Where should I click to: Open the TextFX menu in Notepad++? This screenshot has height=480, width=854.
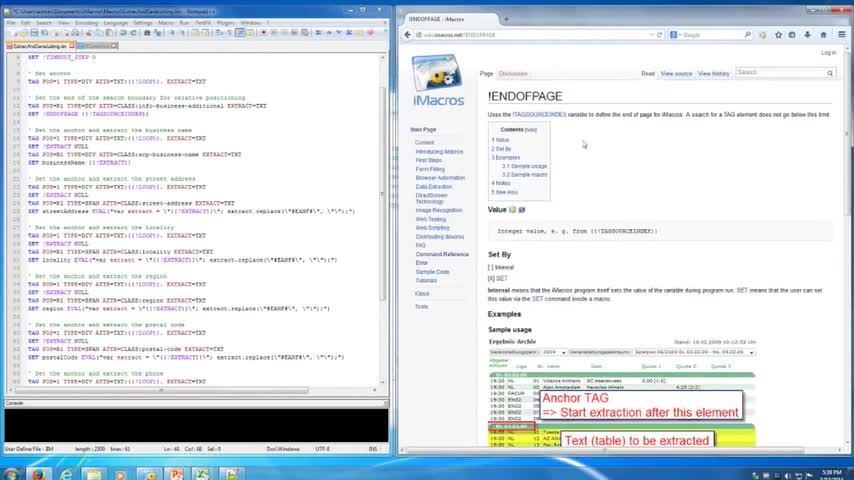click(x=203, y=23)
